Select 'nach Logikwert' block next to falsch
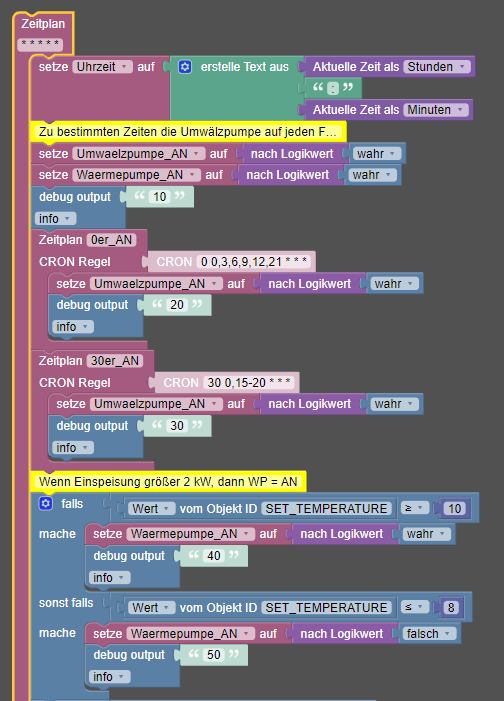Screen dimensions: 504x701 coord(342,633)
